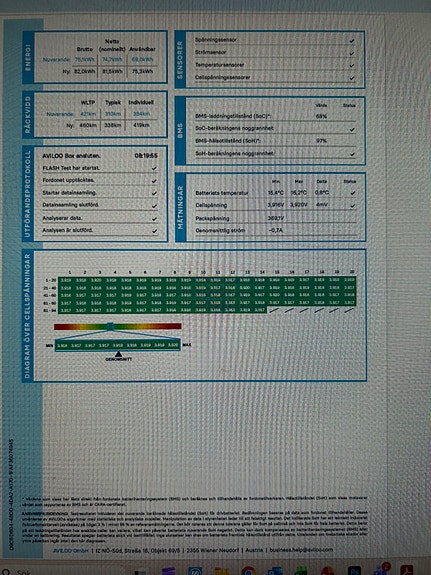Viewport: 431px width, 575px height.
Task: Click the SoH-beräkningens noggrannhet checkmark
Action: (x=352, y=154)
